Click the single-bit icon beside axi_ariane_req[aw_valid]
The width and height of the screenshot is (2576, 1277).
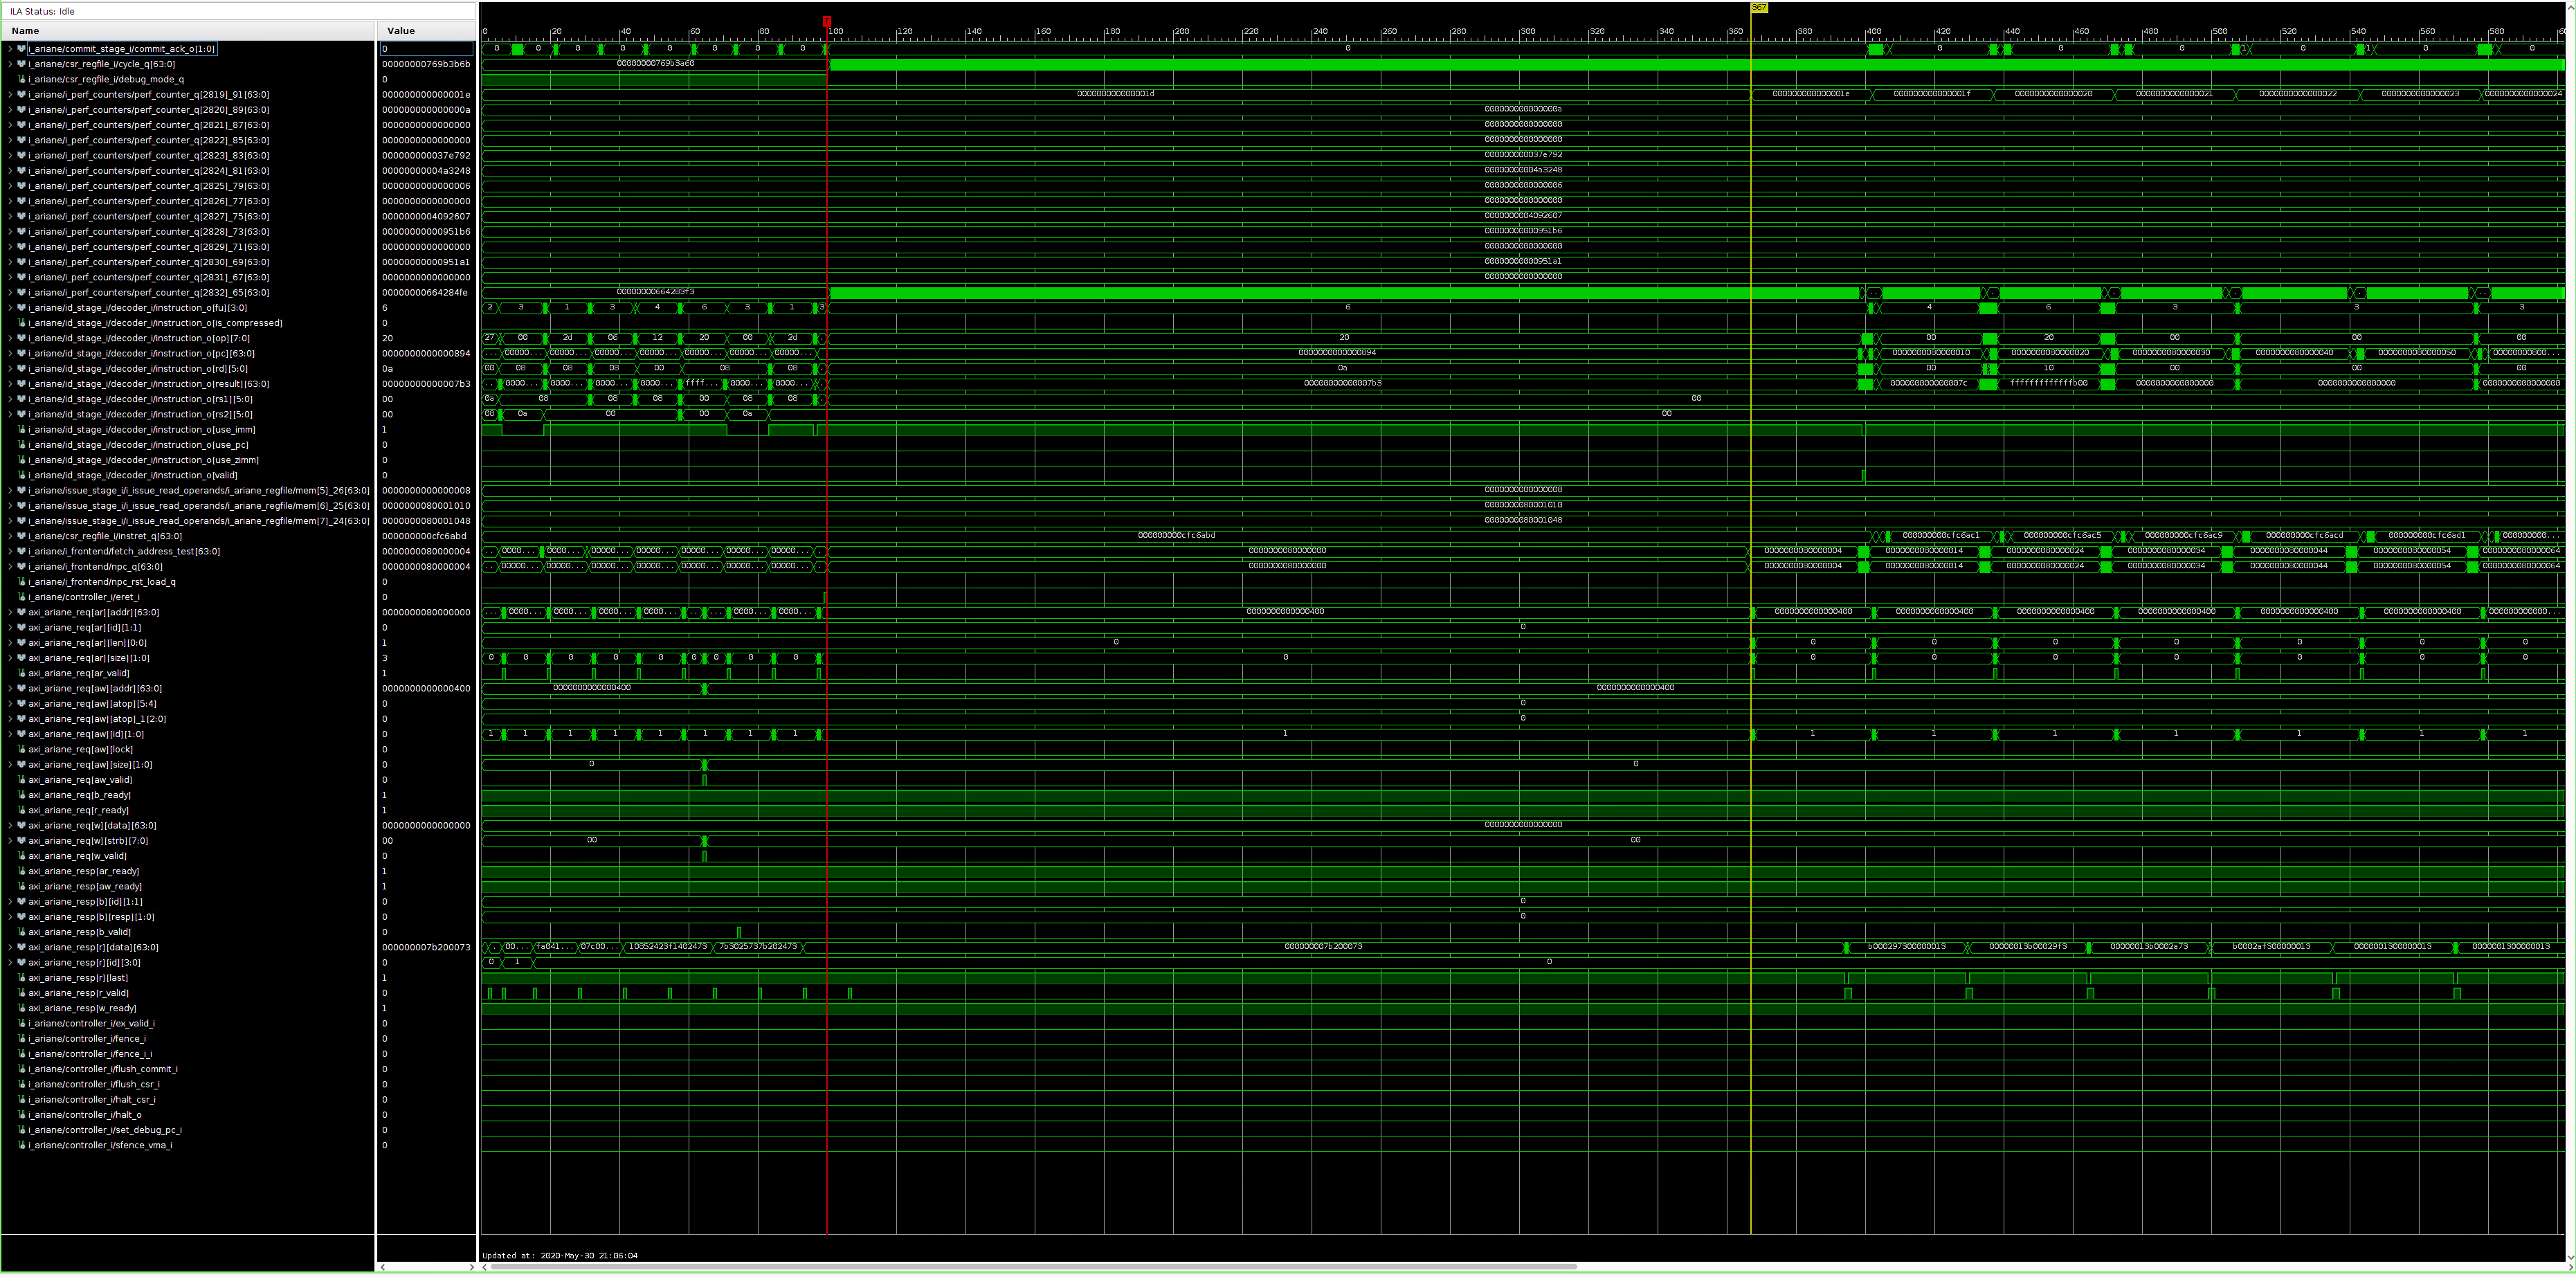pos(21,779)
